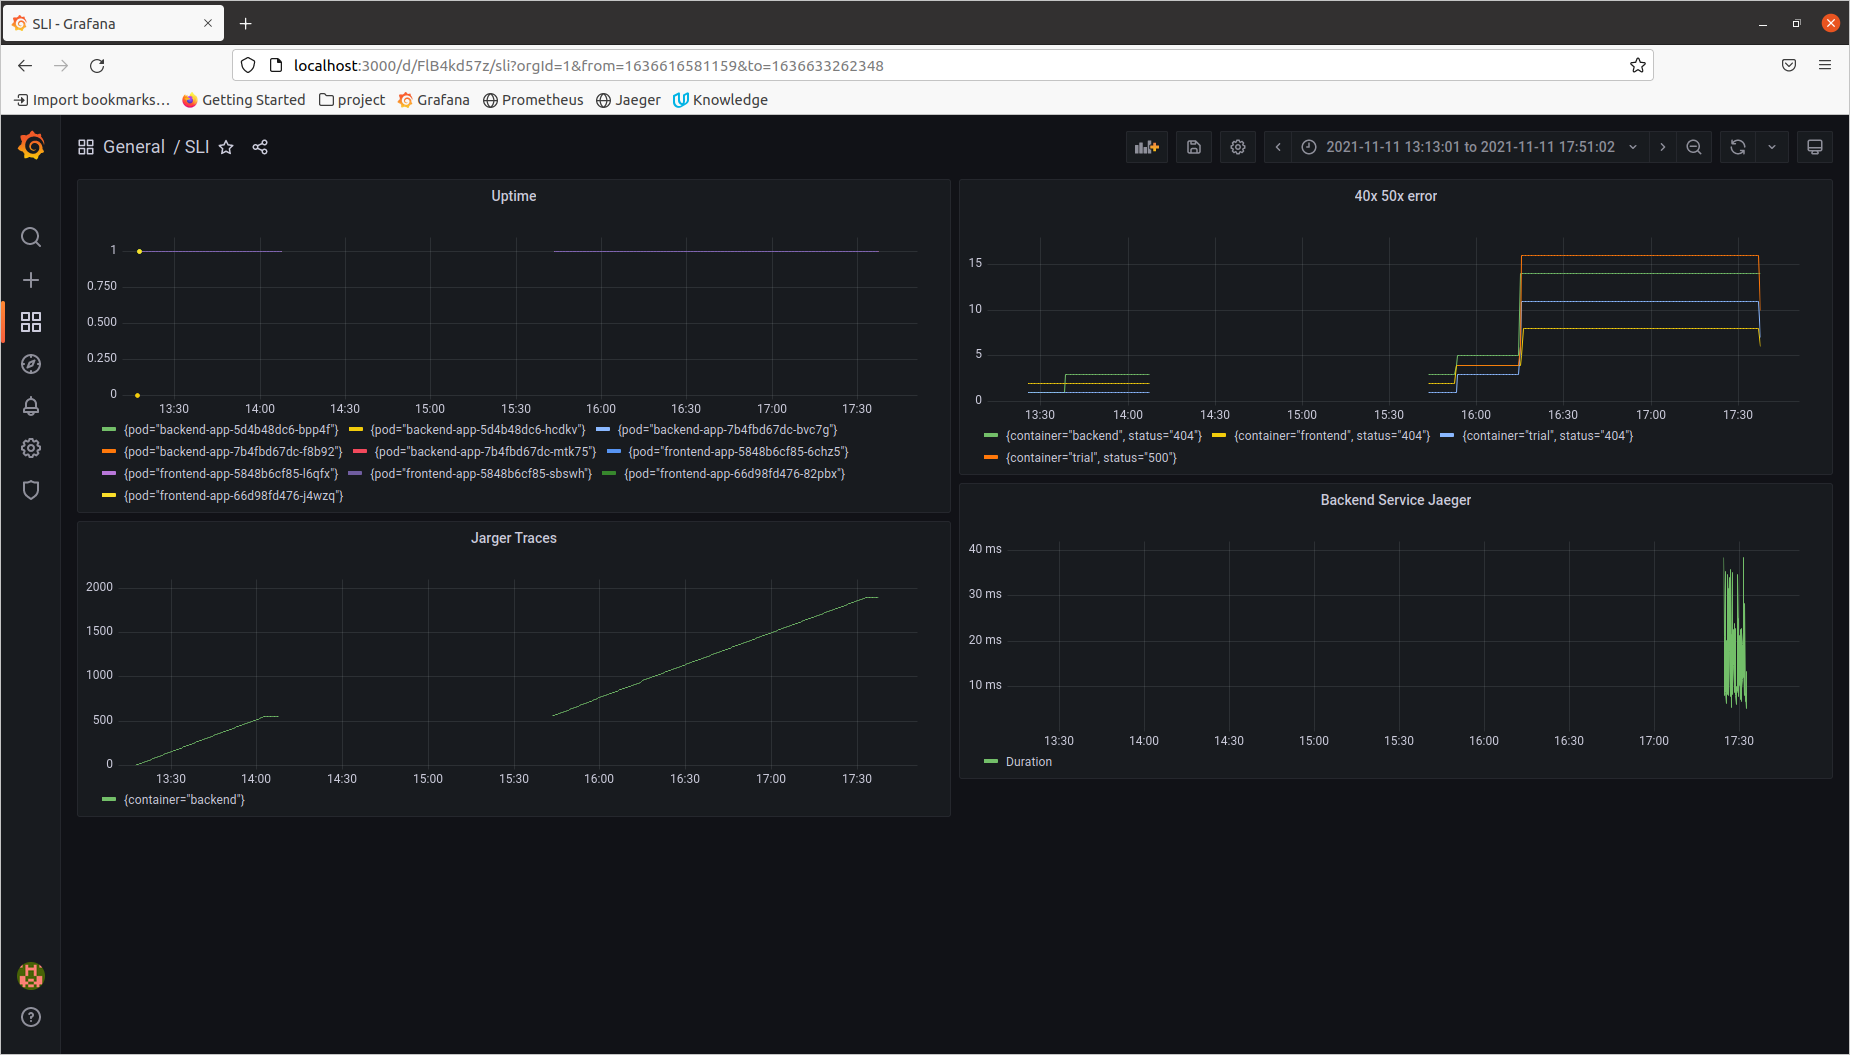The height and width of the screenshot is (1055, 1850).
Task: Save the dashboard with disk icon
Action: (x=1194, y=147)
